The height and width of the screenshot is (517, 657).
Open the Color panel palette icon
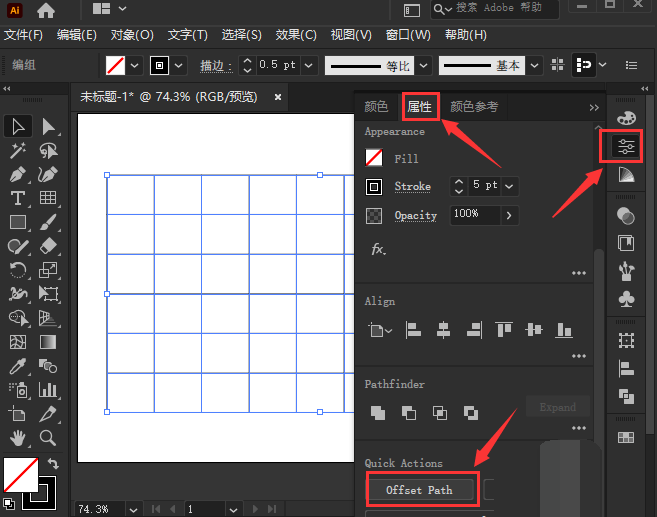(x=626, y=118)
